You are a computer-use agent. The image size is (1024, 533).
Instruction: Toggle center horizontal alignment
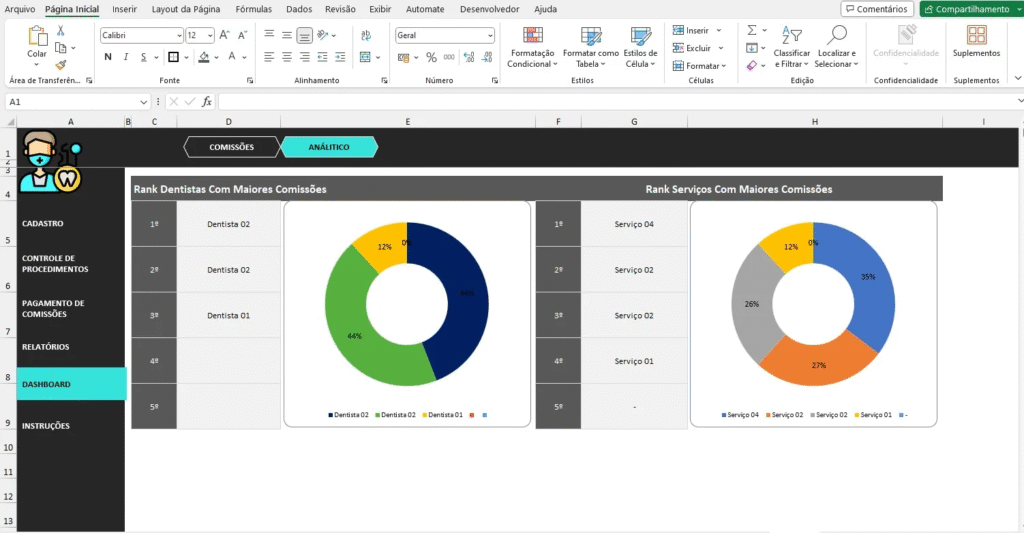pyautogui.click(x=287, y=57)
